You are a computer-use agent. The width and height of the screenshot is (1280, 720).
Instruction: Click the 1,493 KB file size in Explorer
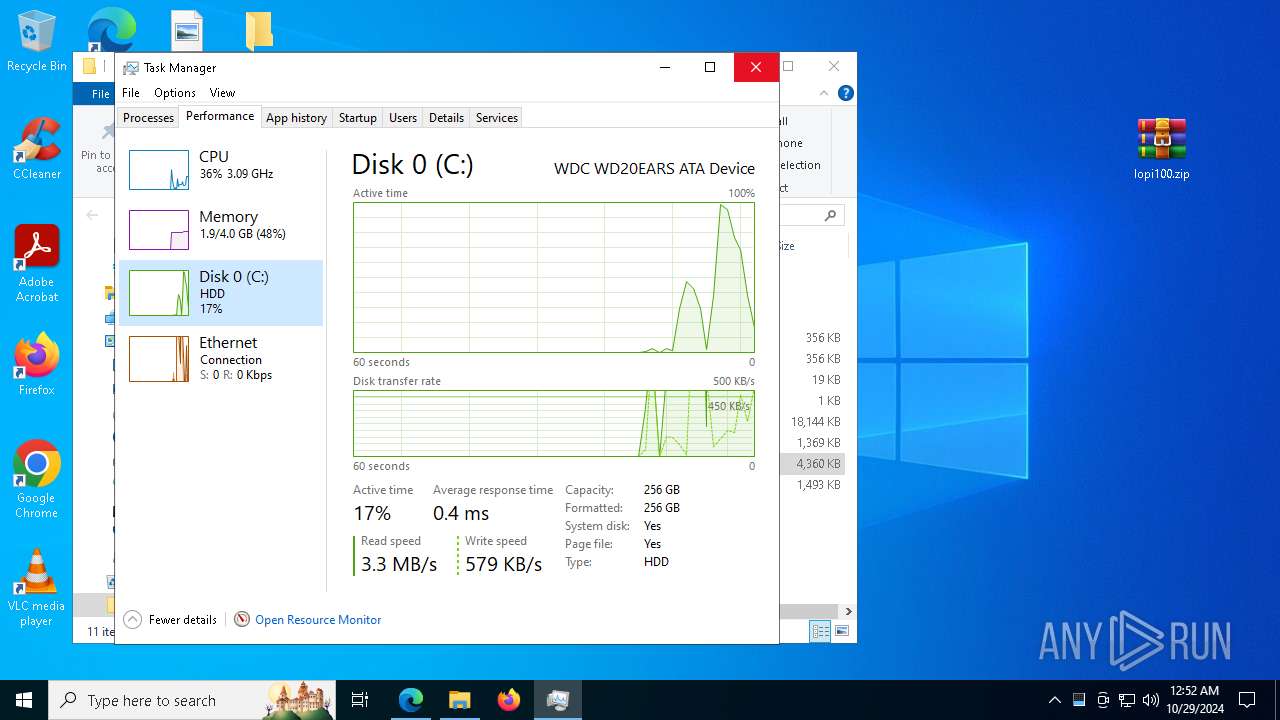pyautogui.click(x=819, y=485)
